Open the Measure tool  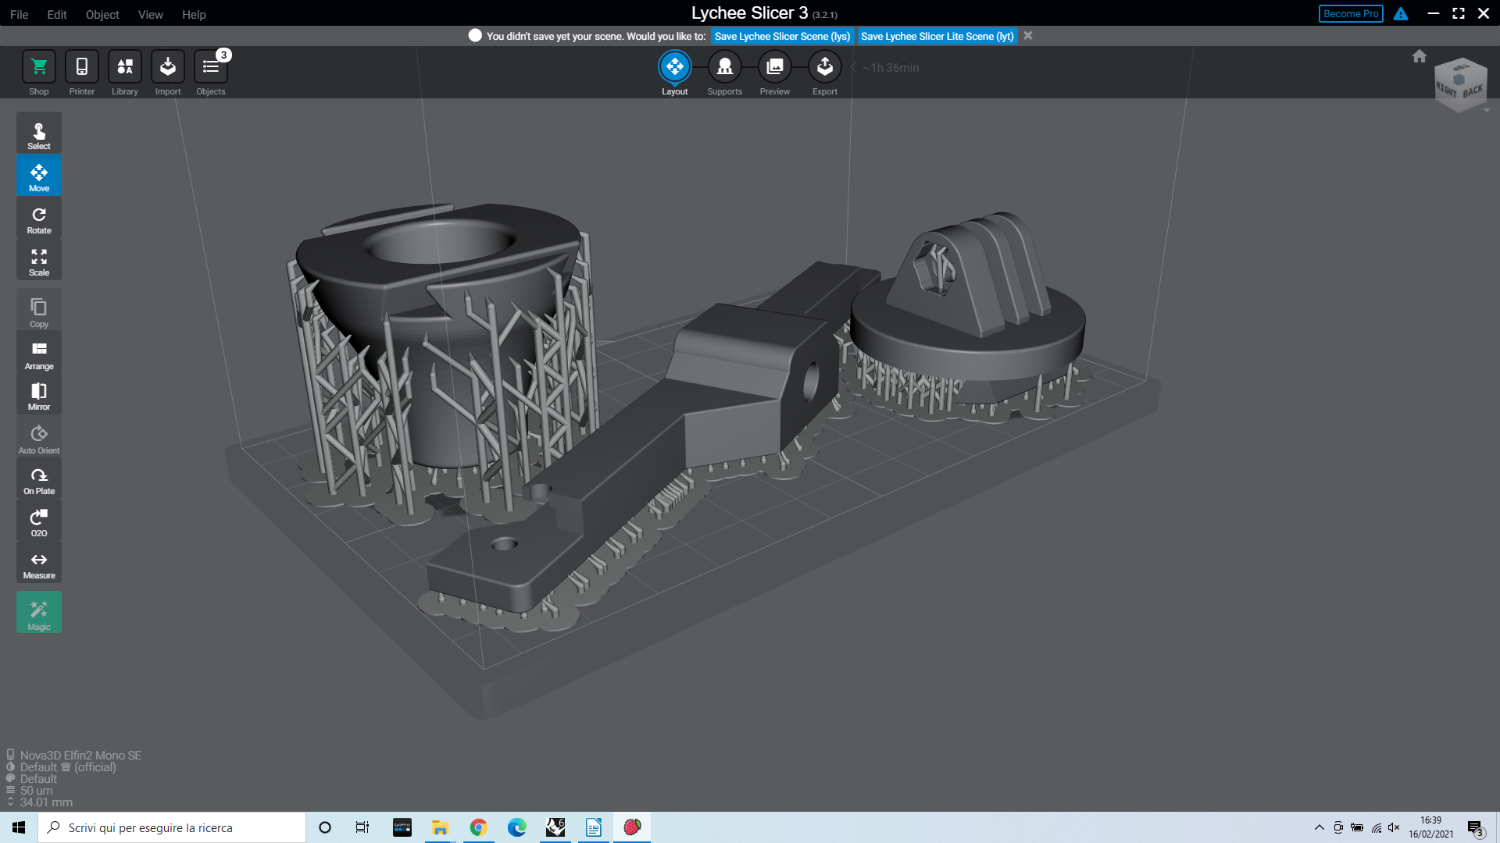tap(39, 564)
